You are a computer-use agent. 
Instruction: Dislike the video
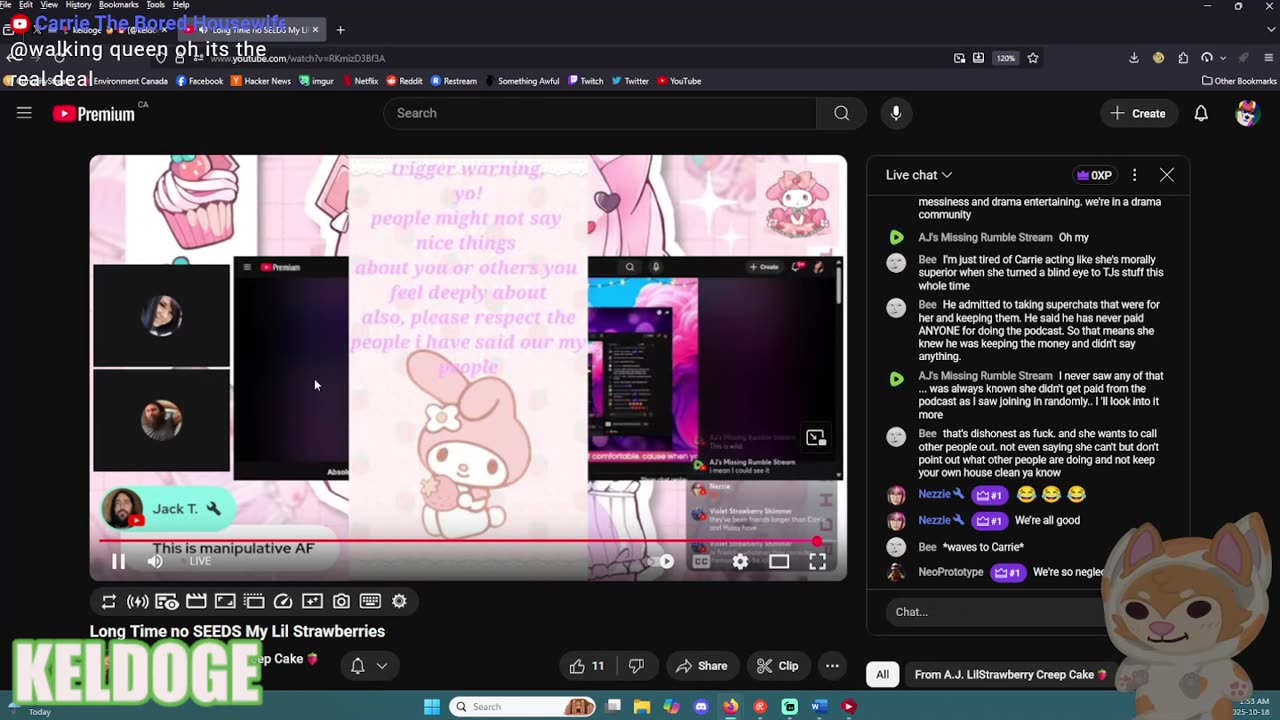(x=636, y=666)
